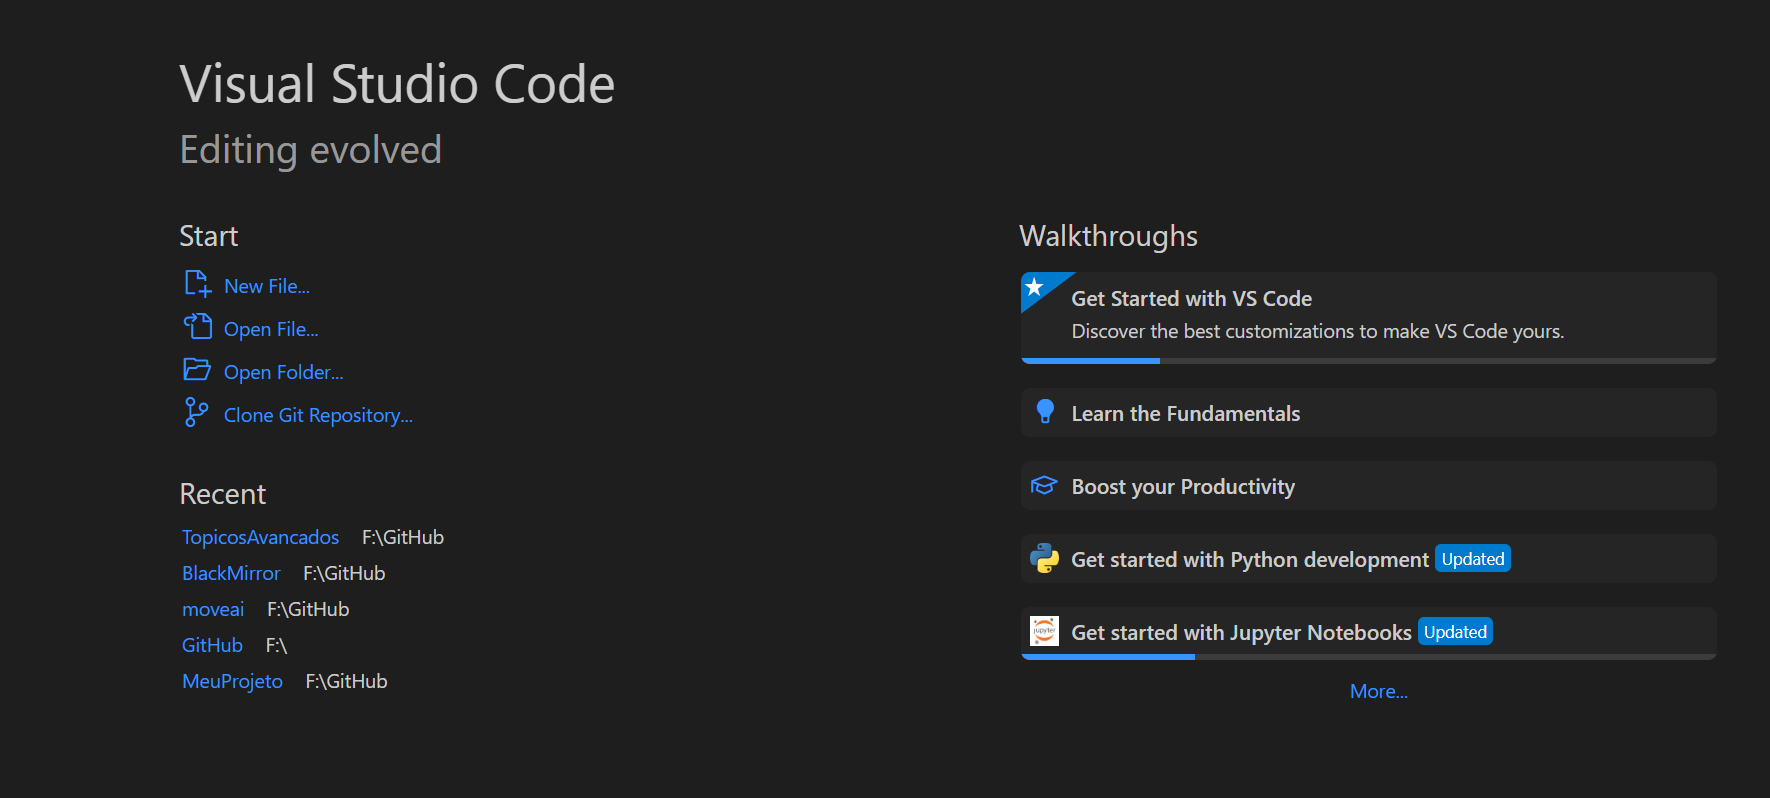This screenshot has width=1770, height=798.
Task: Click the Clone Git Repository branch icon
Action: tap(197, 412)
